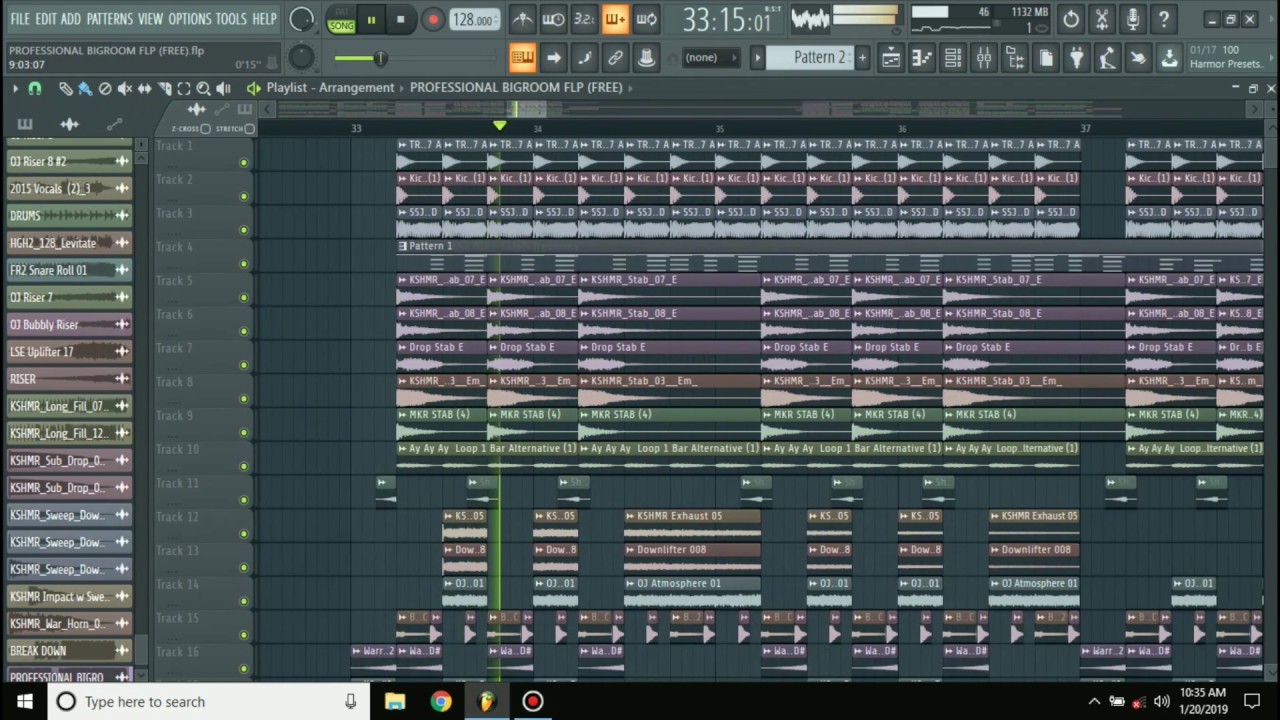Select the Paint (brush) tool in playlist toolbar
1280x720 pixels.
[x=85, y=89]
